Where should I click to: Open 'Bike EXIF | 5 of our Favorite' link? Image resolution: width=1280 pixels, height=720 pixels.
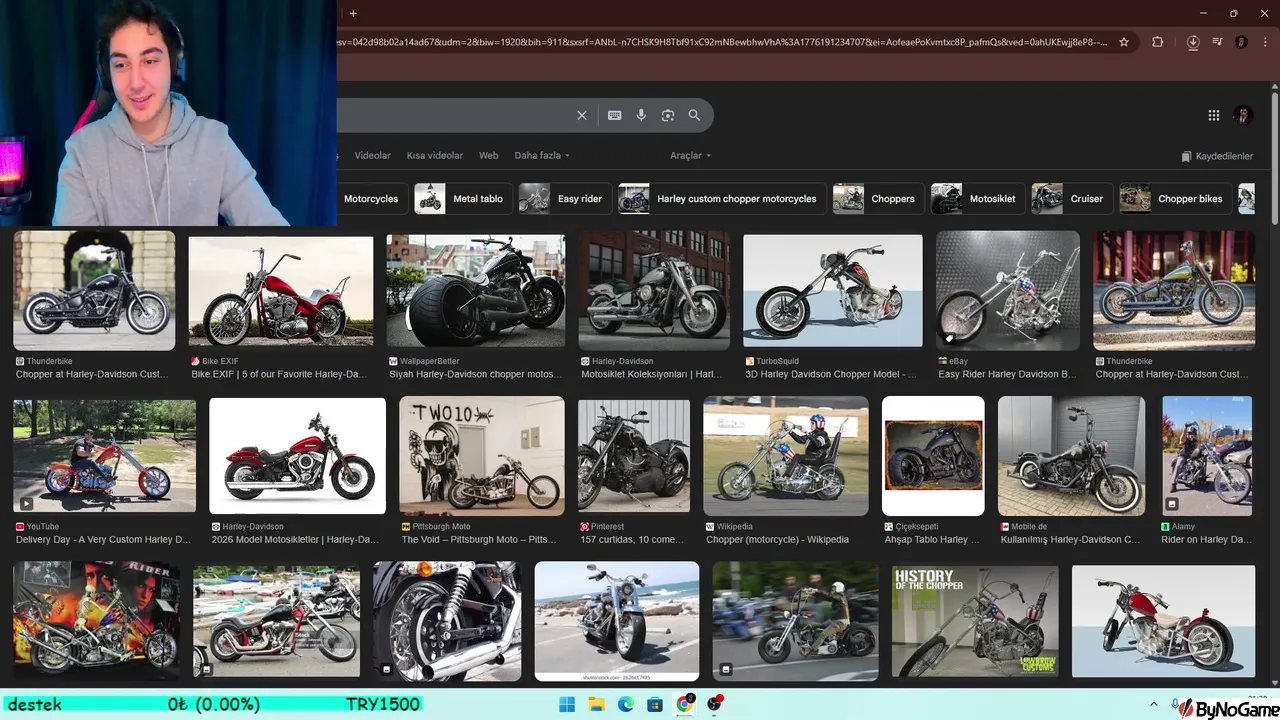coord(279,374)
